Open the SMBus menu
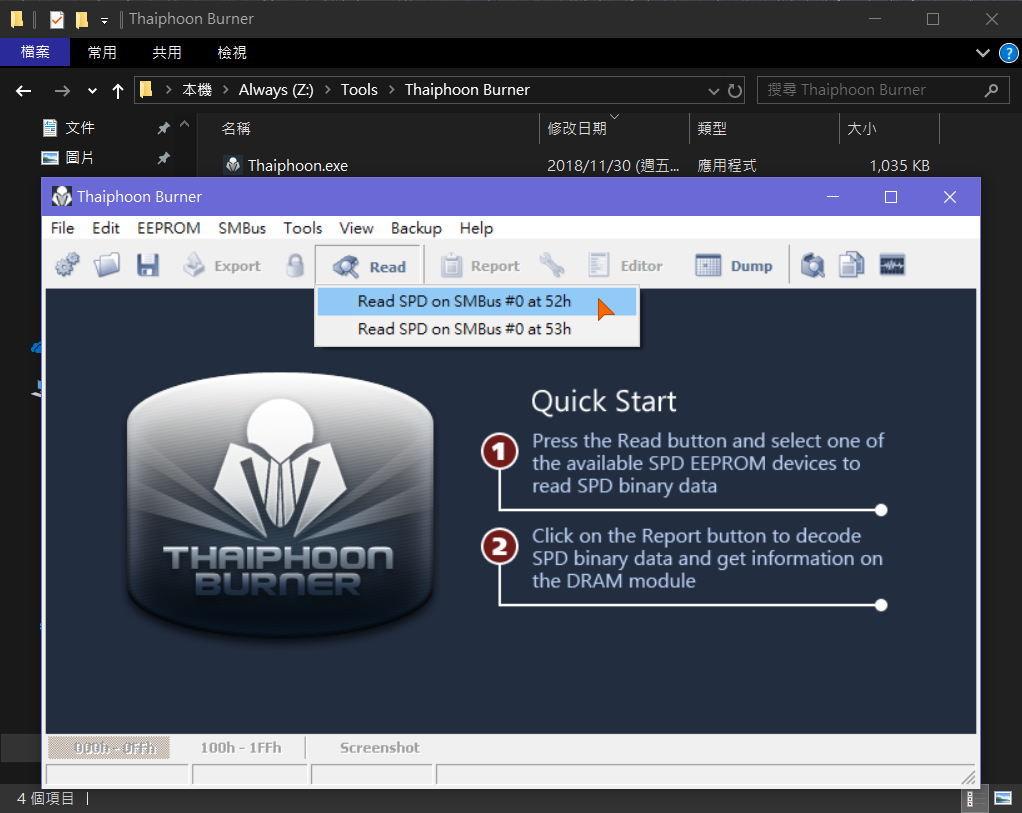The image size is (1022, 813). (242, 228)
